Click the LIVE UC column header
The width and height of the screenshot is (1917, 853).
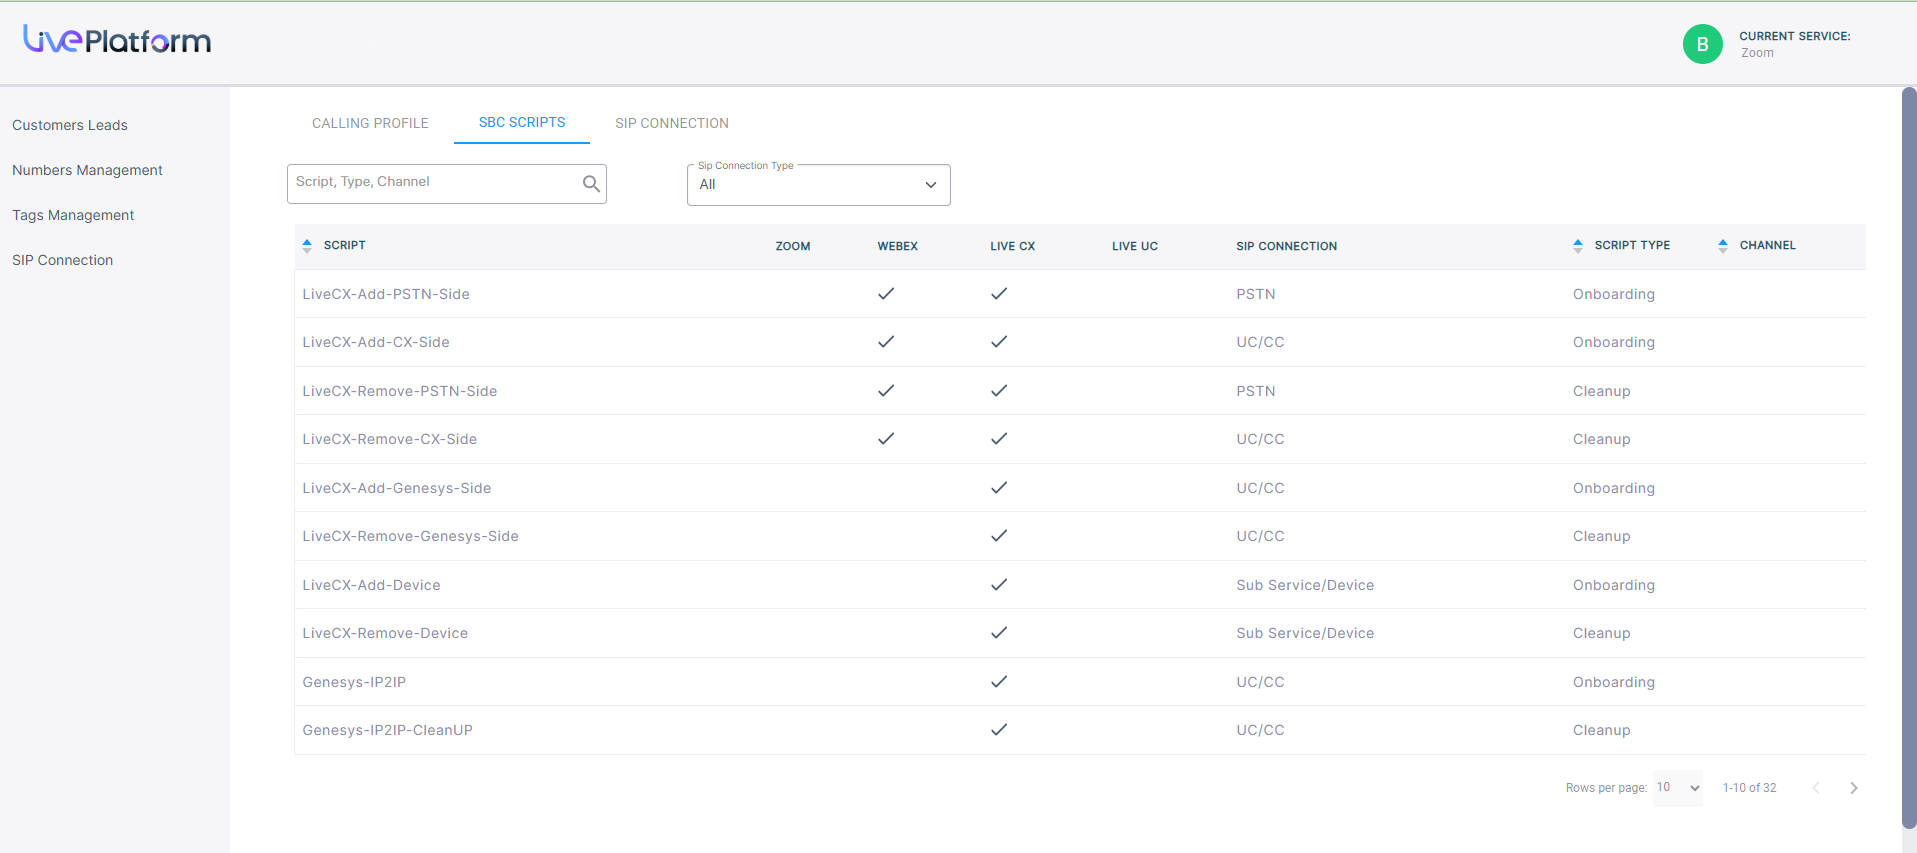(1135, 246)
